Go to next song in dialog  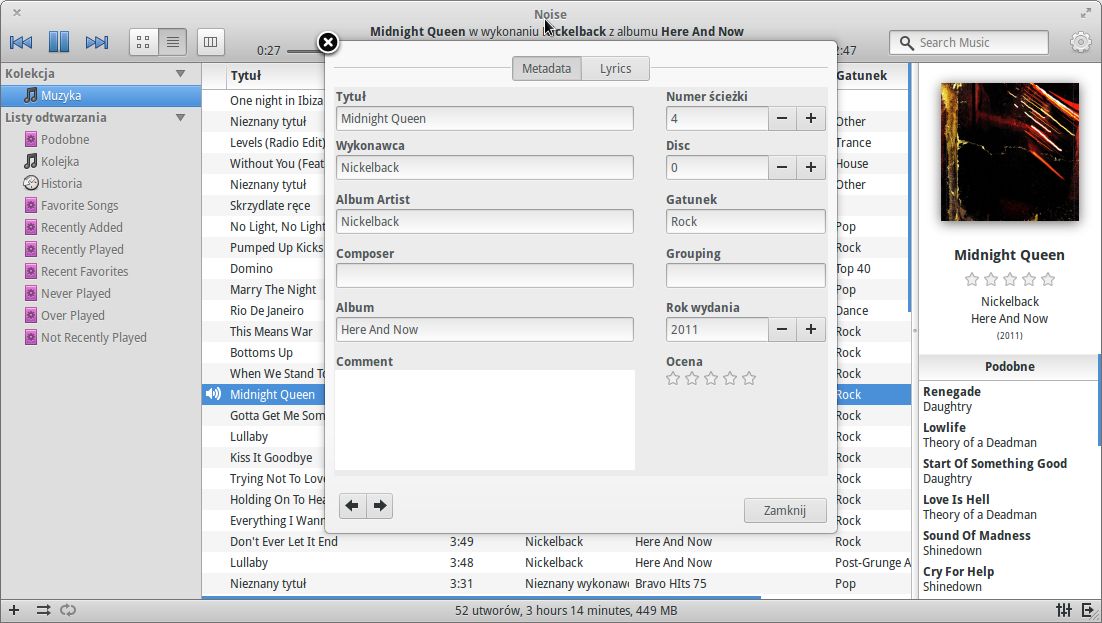pos(380,506)
